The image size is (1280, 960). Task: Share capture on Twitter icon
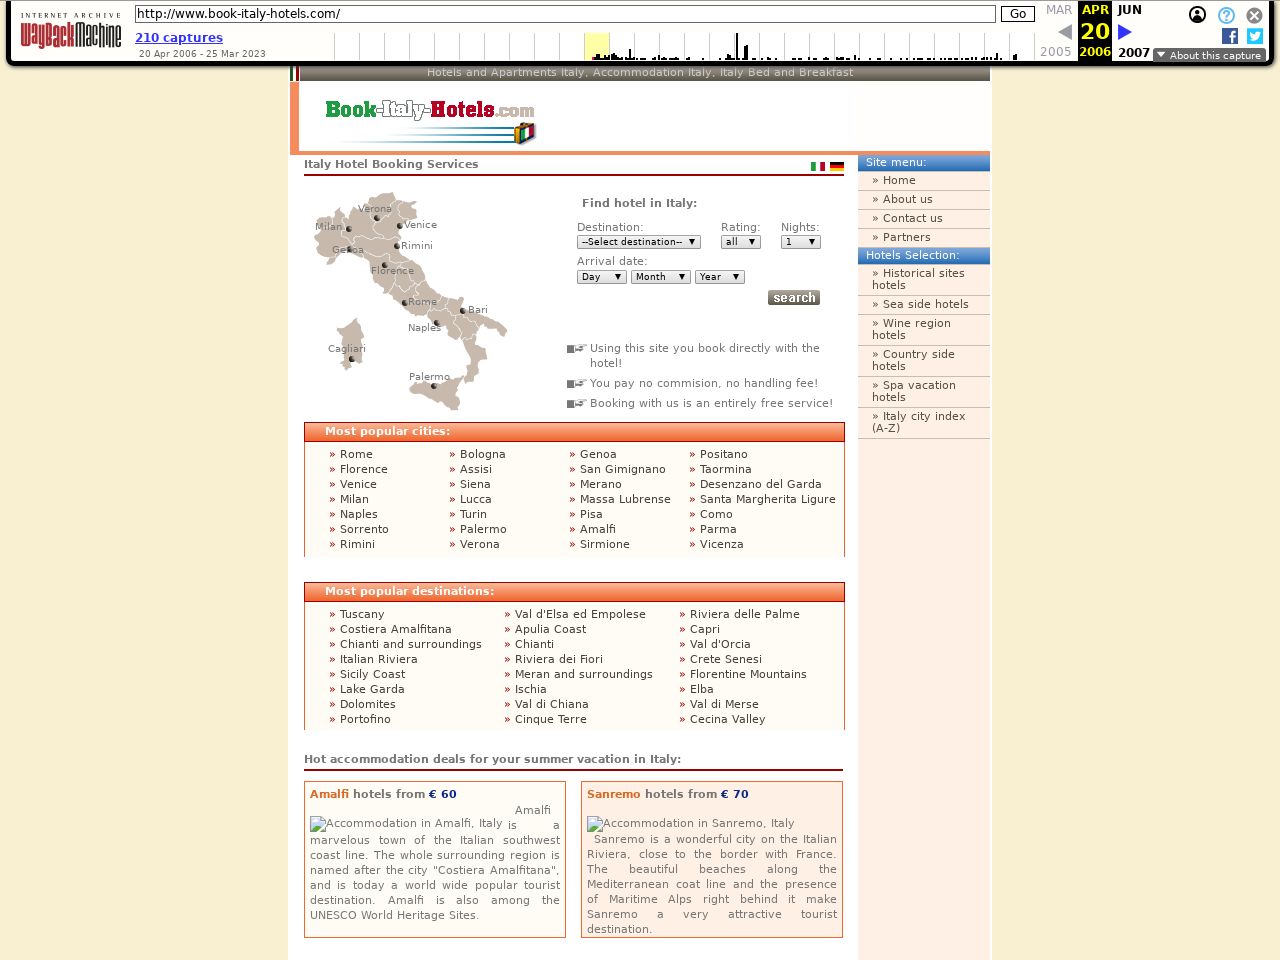point(1254,36)
